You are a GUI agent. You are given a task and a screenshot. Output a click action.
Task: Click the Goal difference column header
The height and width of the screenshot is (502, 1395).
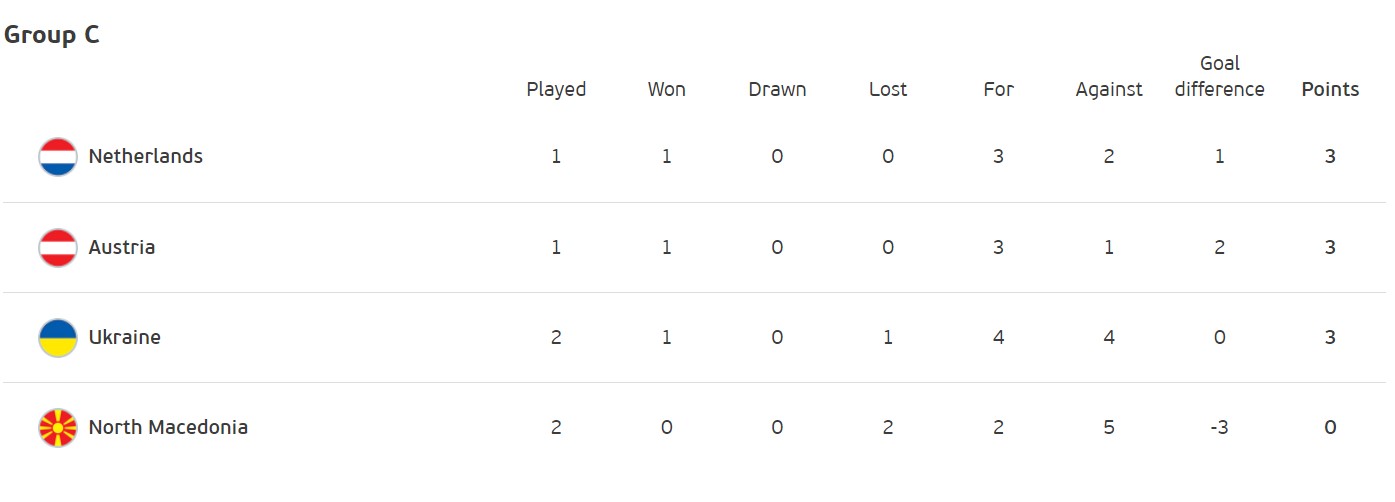[x=1219, y=77]
